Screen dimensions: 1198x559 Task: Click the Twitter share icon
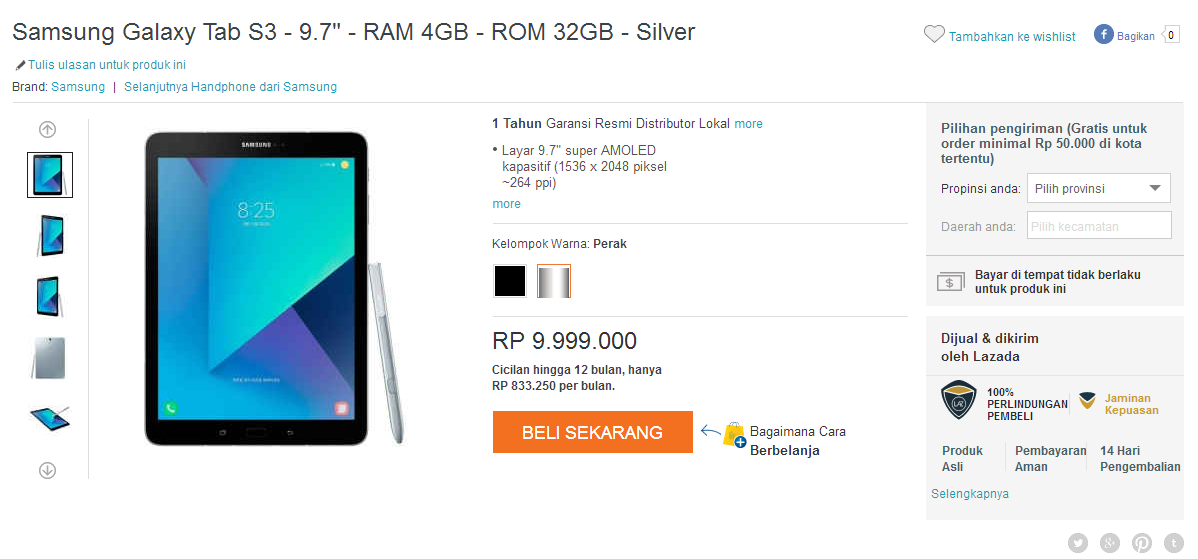(x=1078, y=543)
